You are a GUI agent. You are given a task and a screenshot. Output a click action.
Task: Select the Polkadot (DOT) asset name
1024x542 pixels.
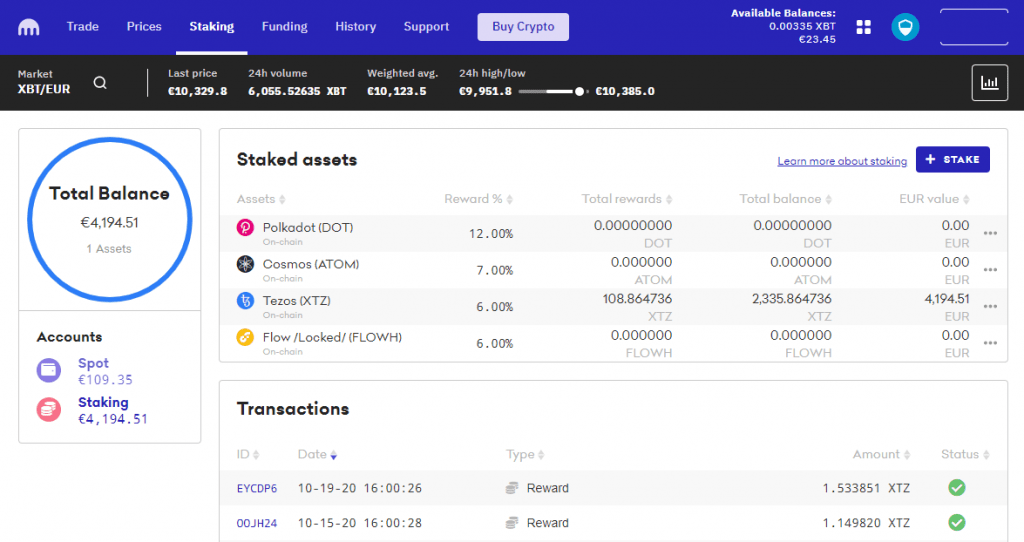click(308, 227)
